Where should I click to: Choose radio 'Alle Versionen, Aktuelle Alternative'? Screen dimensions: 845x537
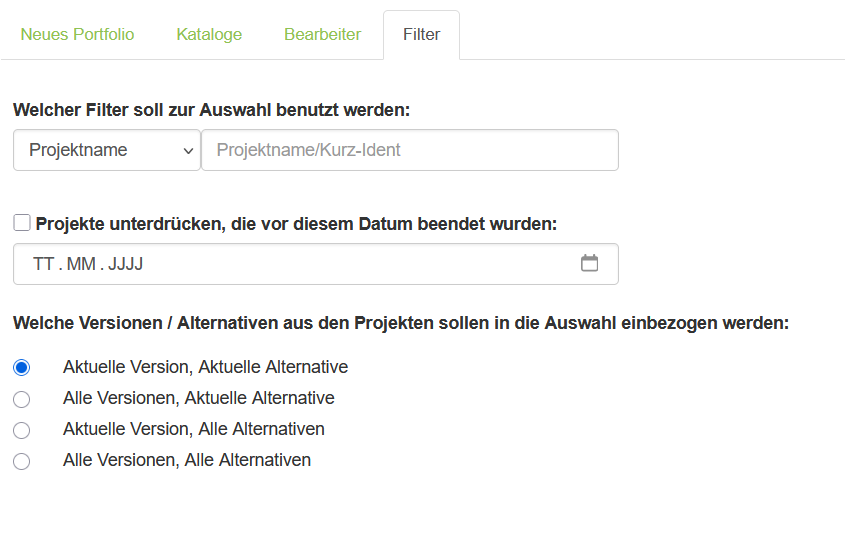click(x=21, y=399)
